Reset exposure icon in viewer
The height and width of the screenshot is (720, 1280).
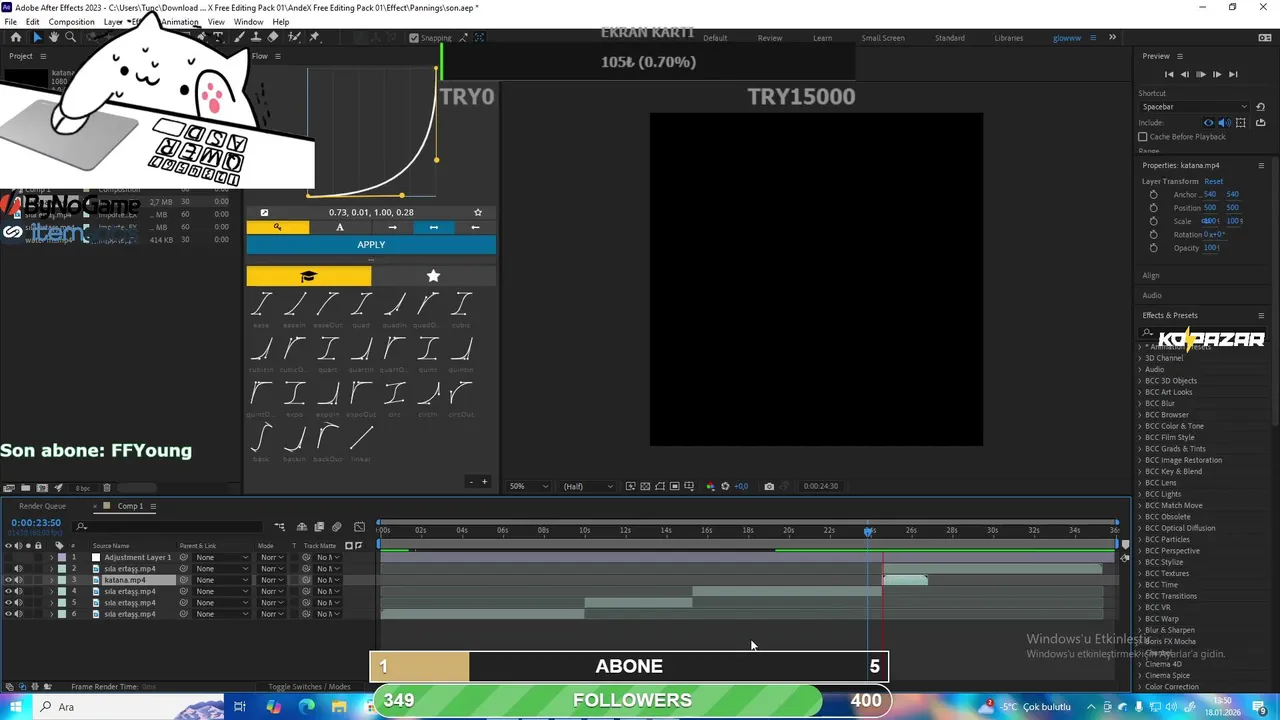point(725,486)
